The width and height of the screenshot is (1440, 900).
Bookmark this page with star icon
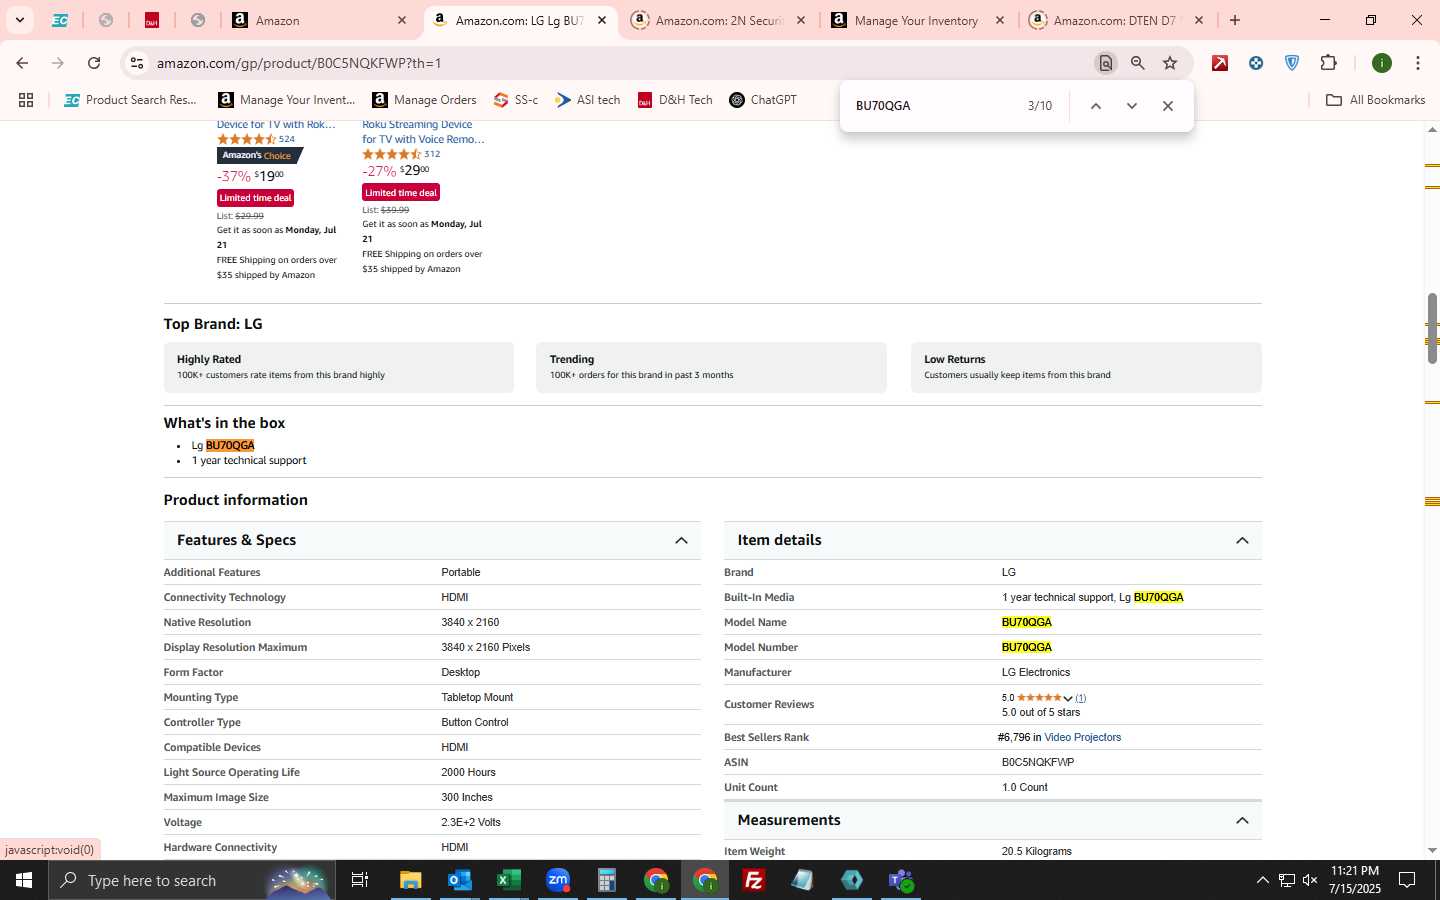click(1170, 63)
